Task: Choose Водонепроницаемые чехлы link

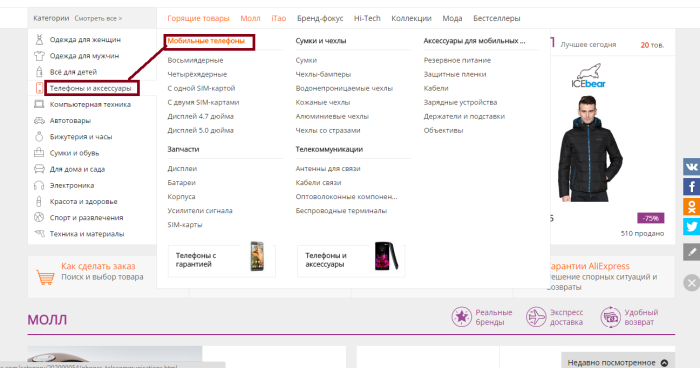Action: pos(344,88)
